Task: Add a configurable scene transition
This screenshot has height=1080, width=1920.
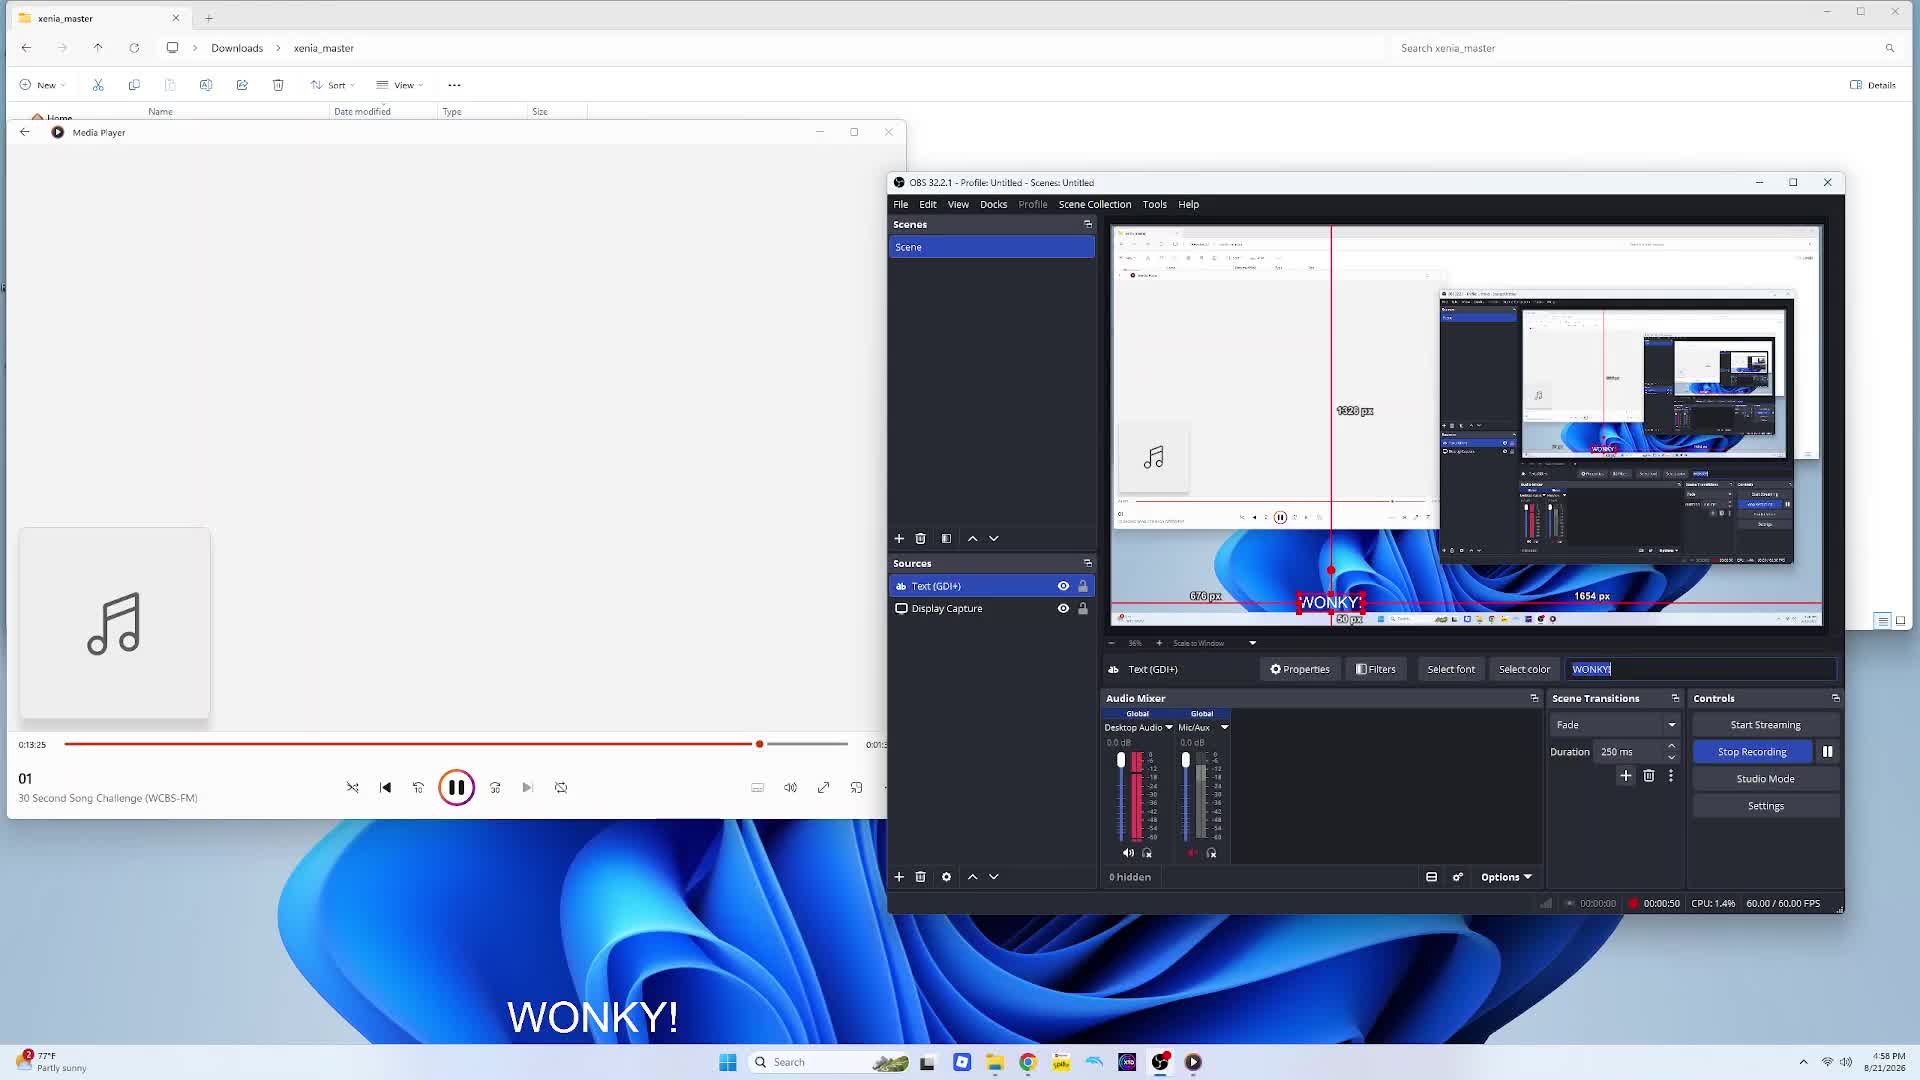Action: tap(1626, 776)
